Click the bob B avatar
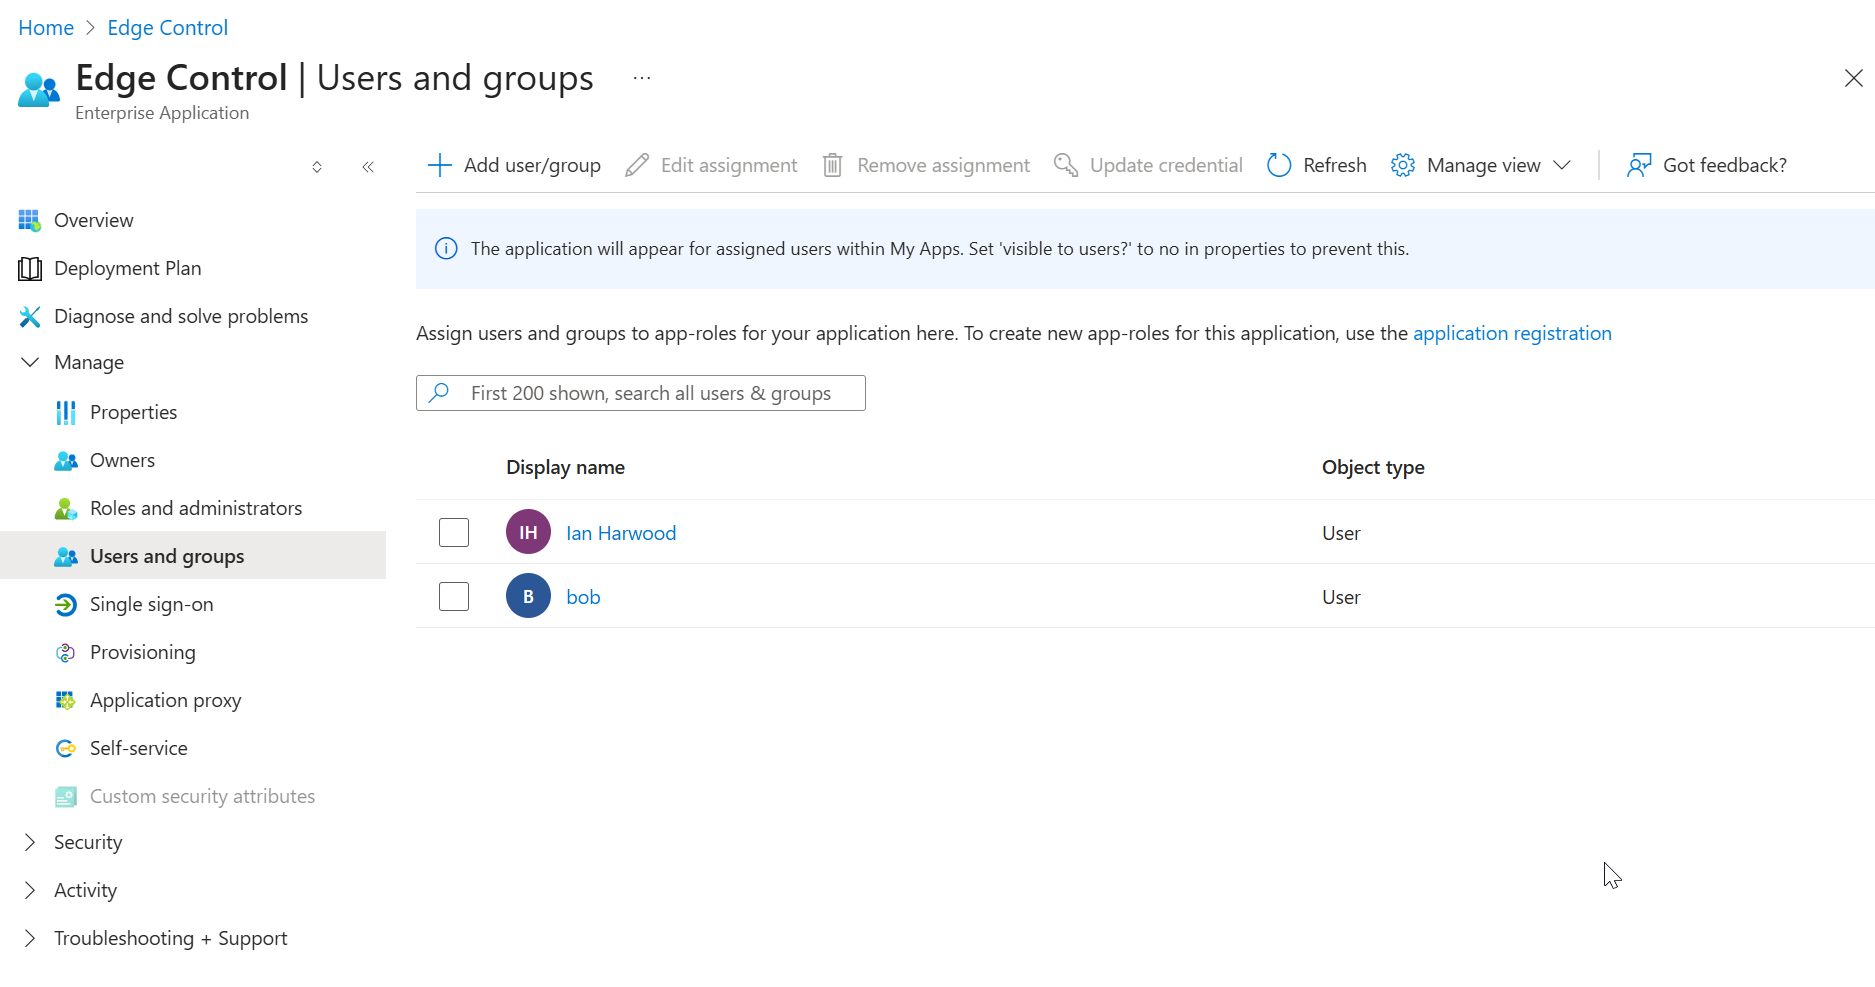Screen dimensions: 1875x987 (528, 596)
